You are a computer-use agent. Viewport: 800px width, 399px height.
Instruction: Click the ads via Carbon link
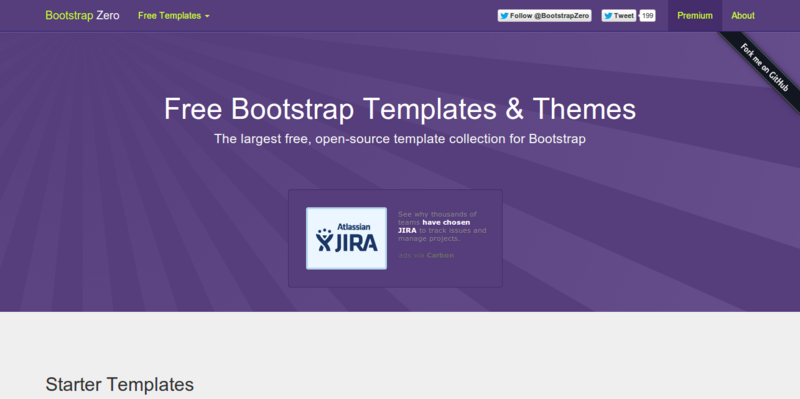point(426,255)
